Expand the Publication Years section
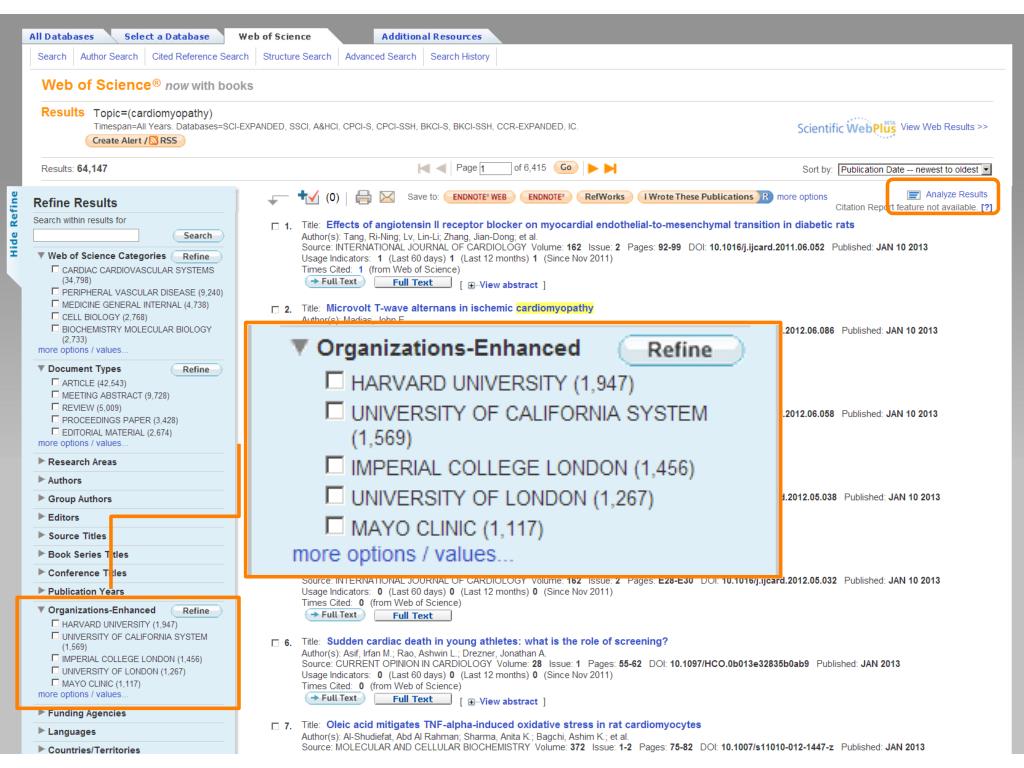This screenshot has height=768, width=1024. 41,590
